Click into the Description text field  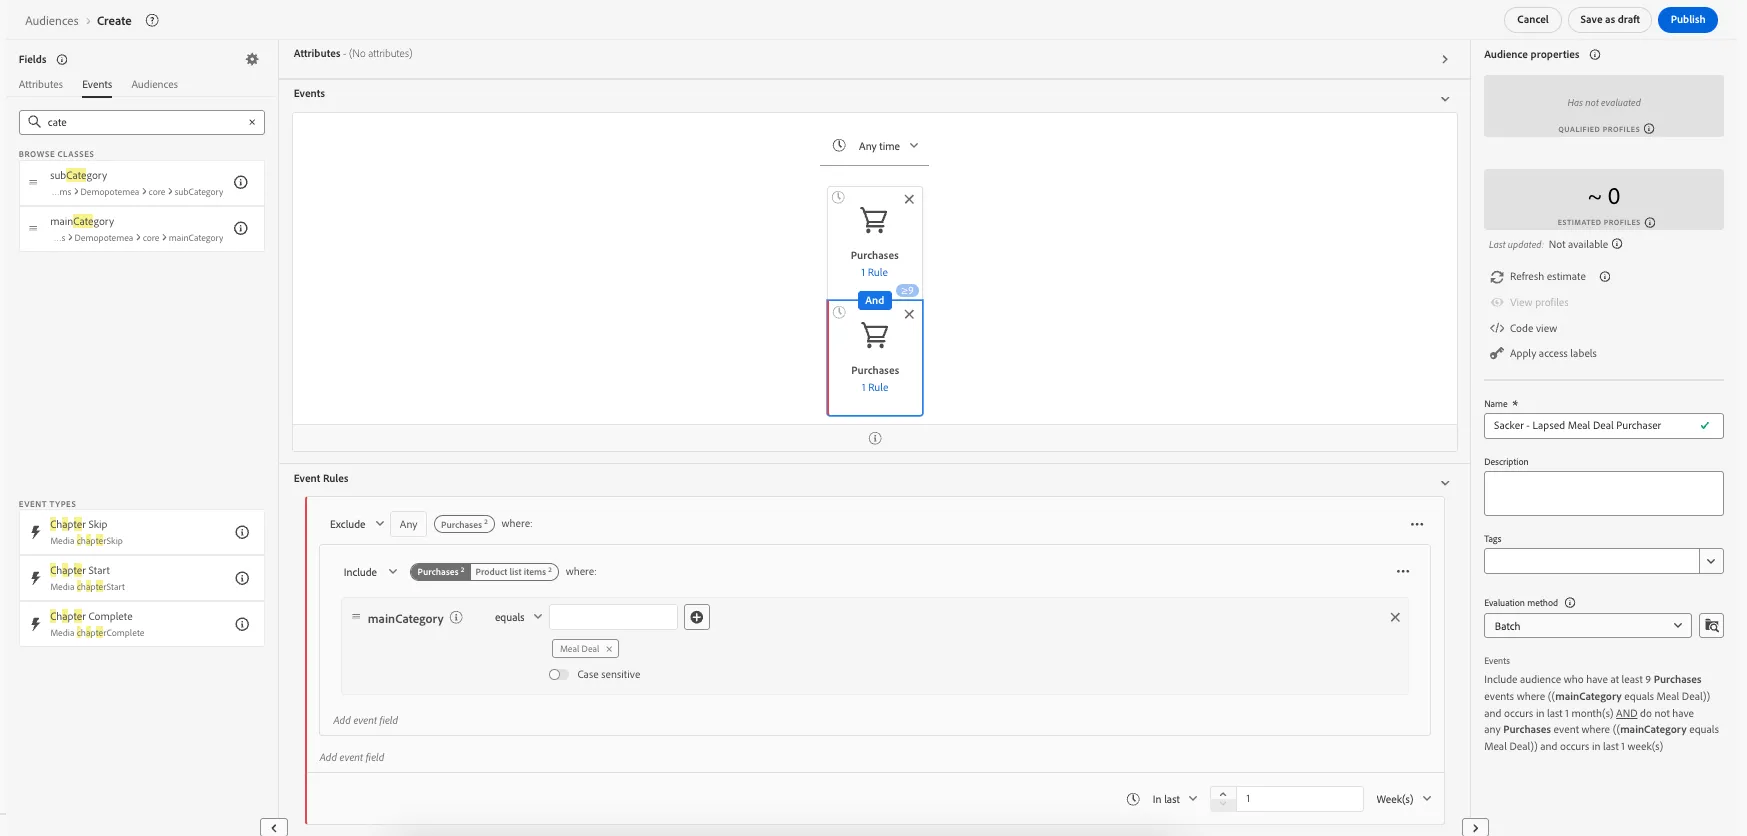click(1603, 493)
